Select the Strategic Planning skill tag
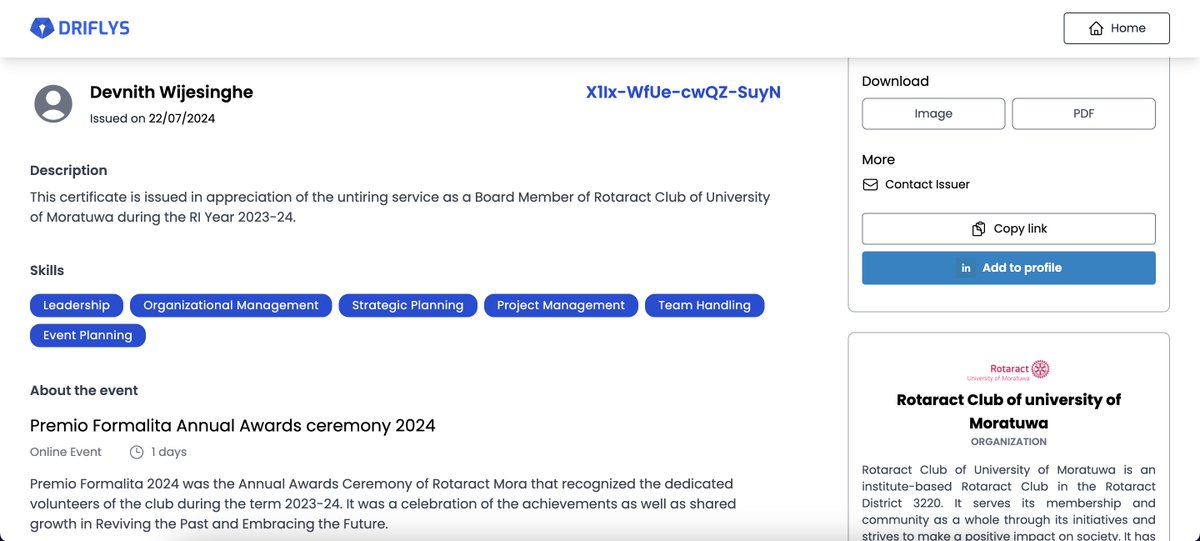1200x541 pixels. [x=408, y=305]
